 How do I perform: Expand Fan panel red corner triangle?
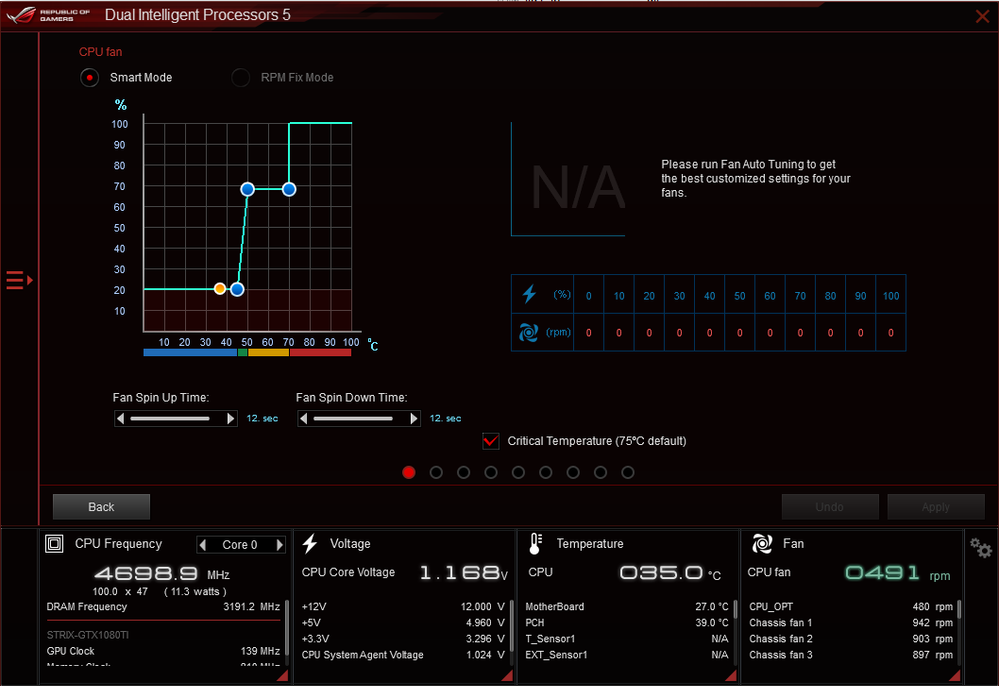[954, 676]
